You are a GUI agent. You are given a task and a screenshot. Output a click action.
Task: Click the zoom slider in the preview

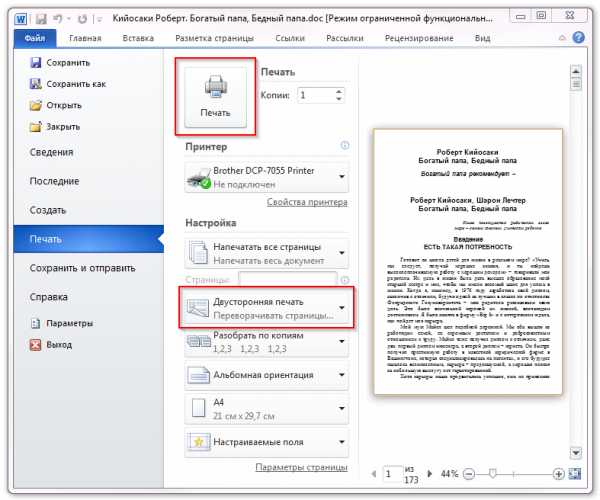click(x=522, y=473)
